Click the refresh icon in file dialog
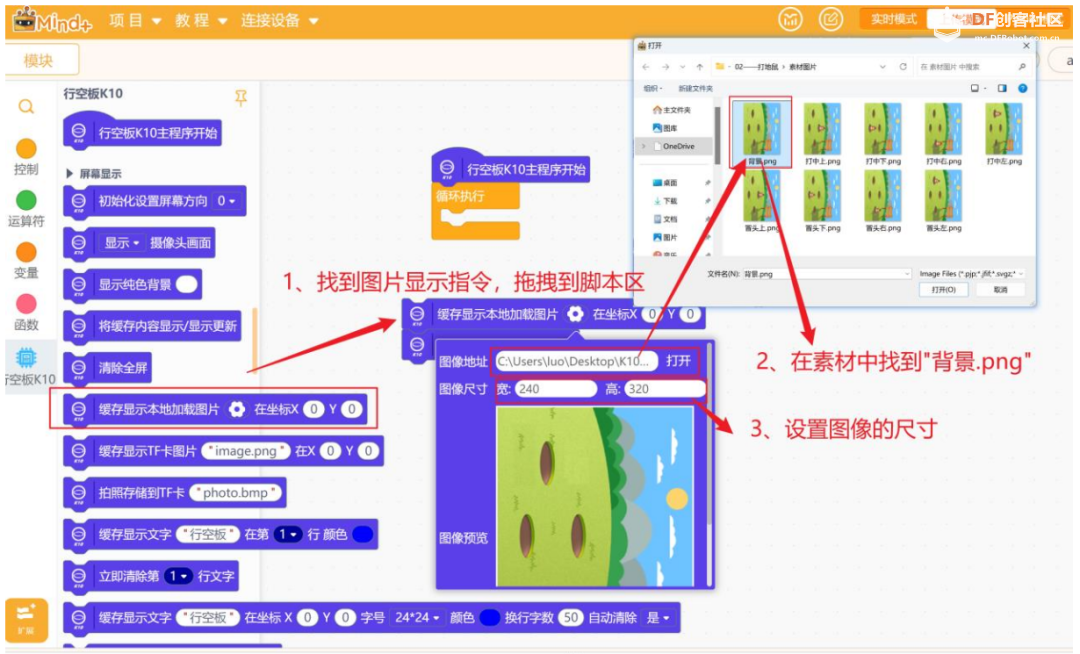The width and height of the screenshot is (1080, 654). 903,67
